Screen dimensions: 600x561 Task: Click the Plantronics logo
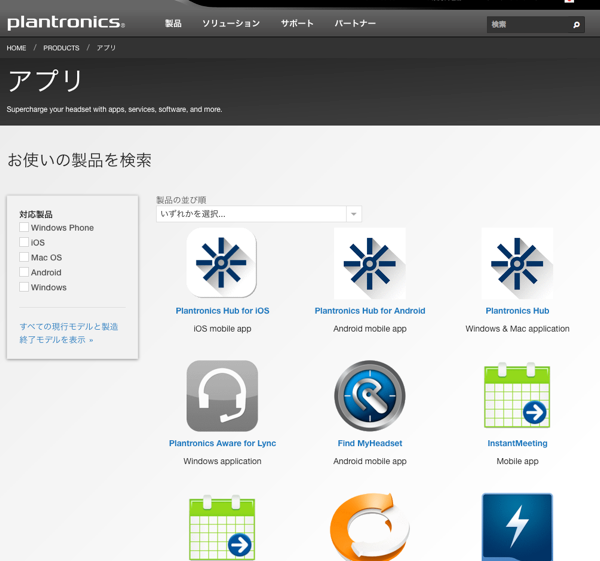click(x=66, y=23)
